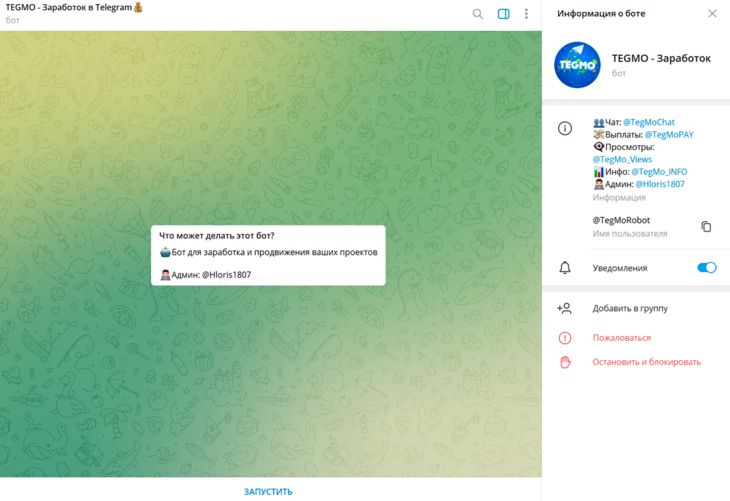Toggle the side panel icon in header
Image resolution: width=730 pixels, height=501 pixels.
click(x=504, y=14)
